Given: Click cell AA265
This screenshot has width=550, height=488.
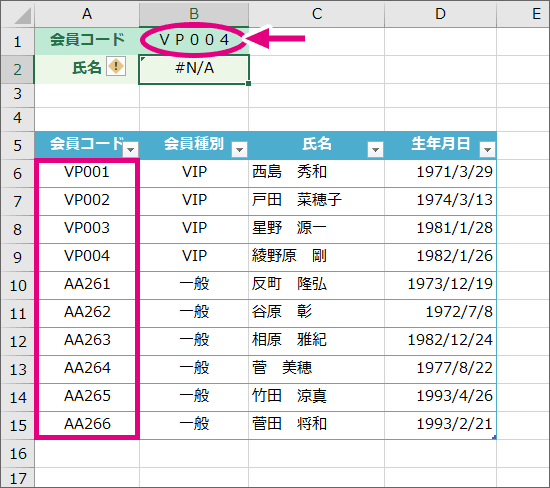Looking at the screenshot, I should [x=87, y=397].
